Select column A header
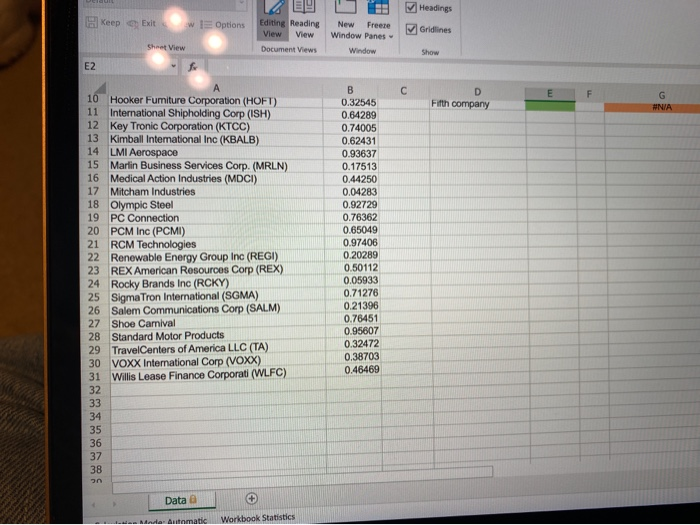 216,88
